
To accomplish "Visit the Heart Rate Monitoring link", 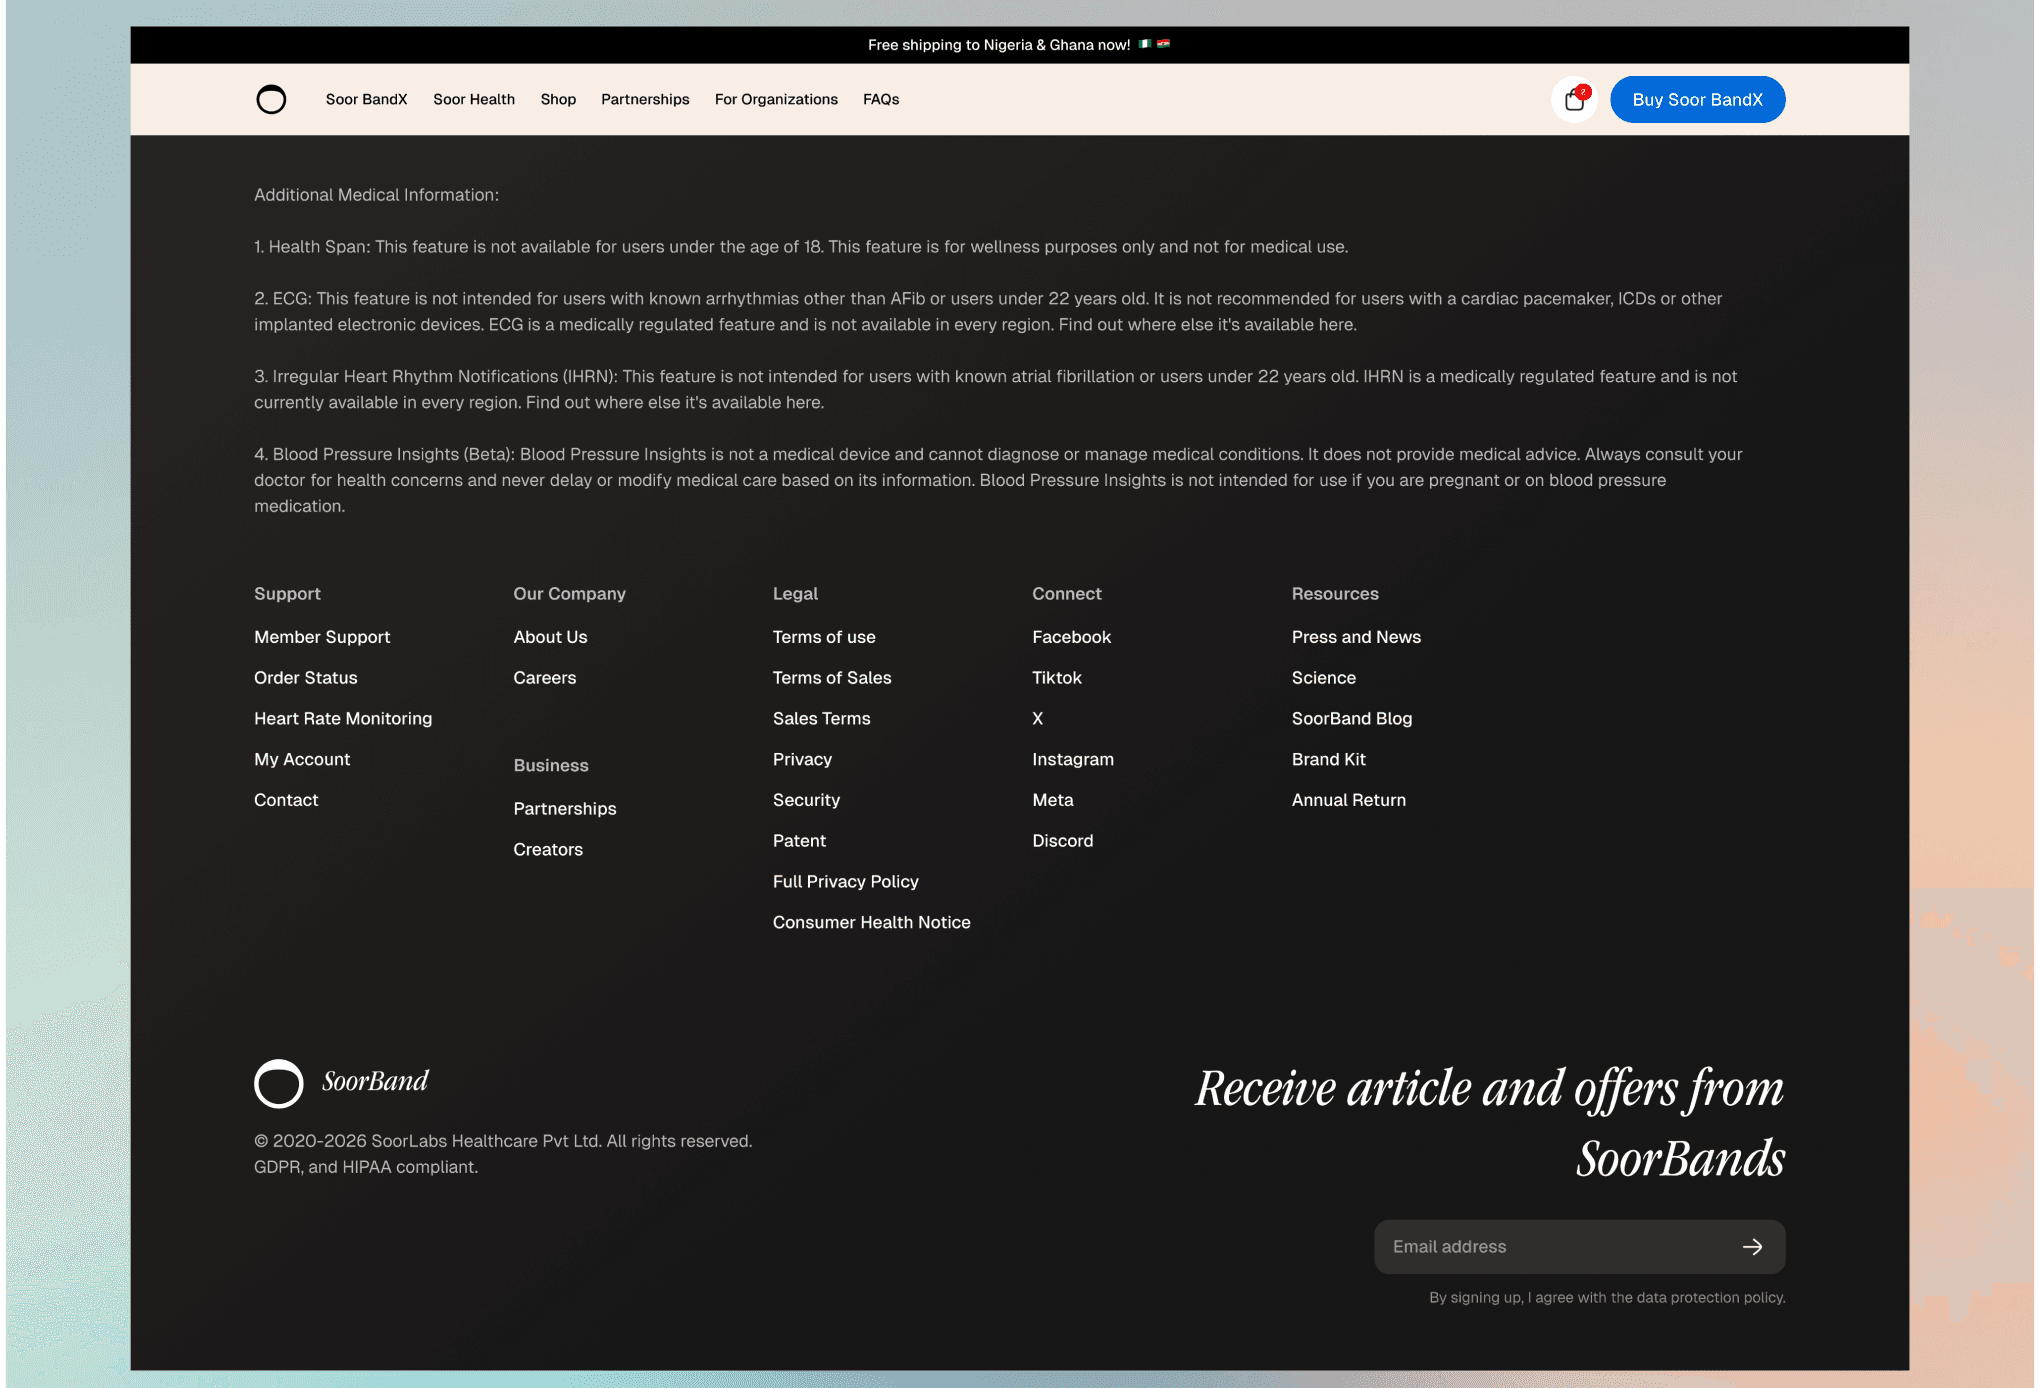I will pyautogui.click(x=343, y=718).
